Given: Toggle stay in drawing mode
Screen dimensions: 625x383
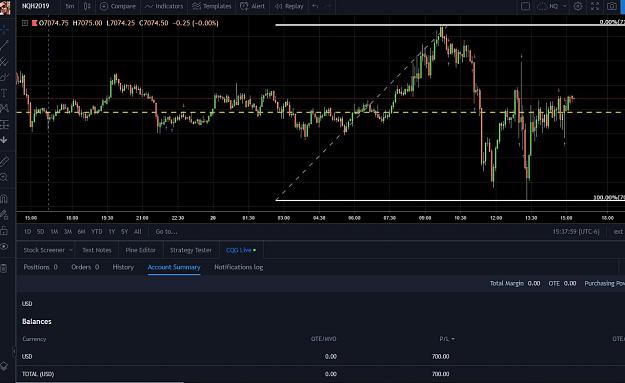Looking at the screenshot, I should point(4,215).
